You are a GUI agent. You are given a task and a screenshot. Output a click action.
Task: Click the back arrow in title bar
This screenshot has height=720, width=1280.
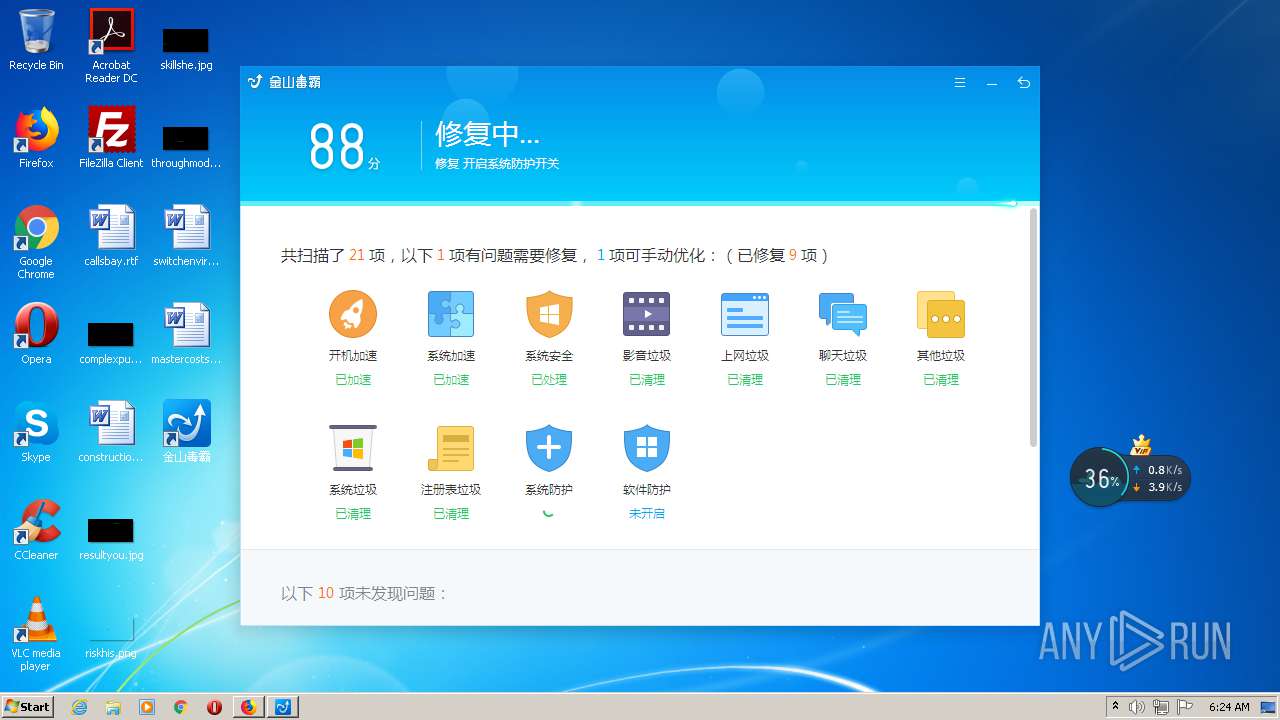point(1024,83)
